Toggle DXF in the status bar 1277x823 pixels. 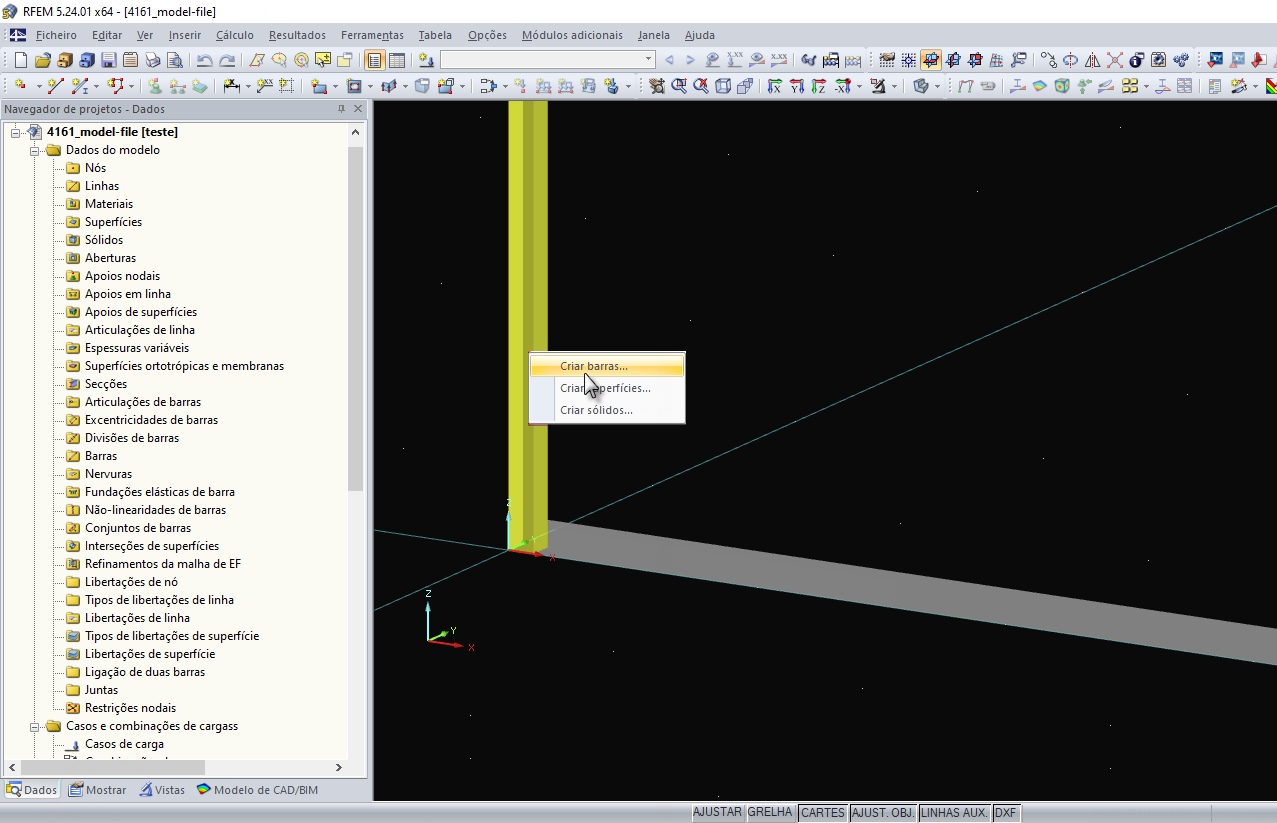click(1005, 813)
